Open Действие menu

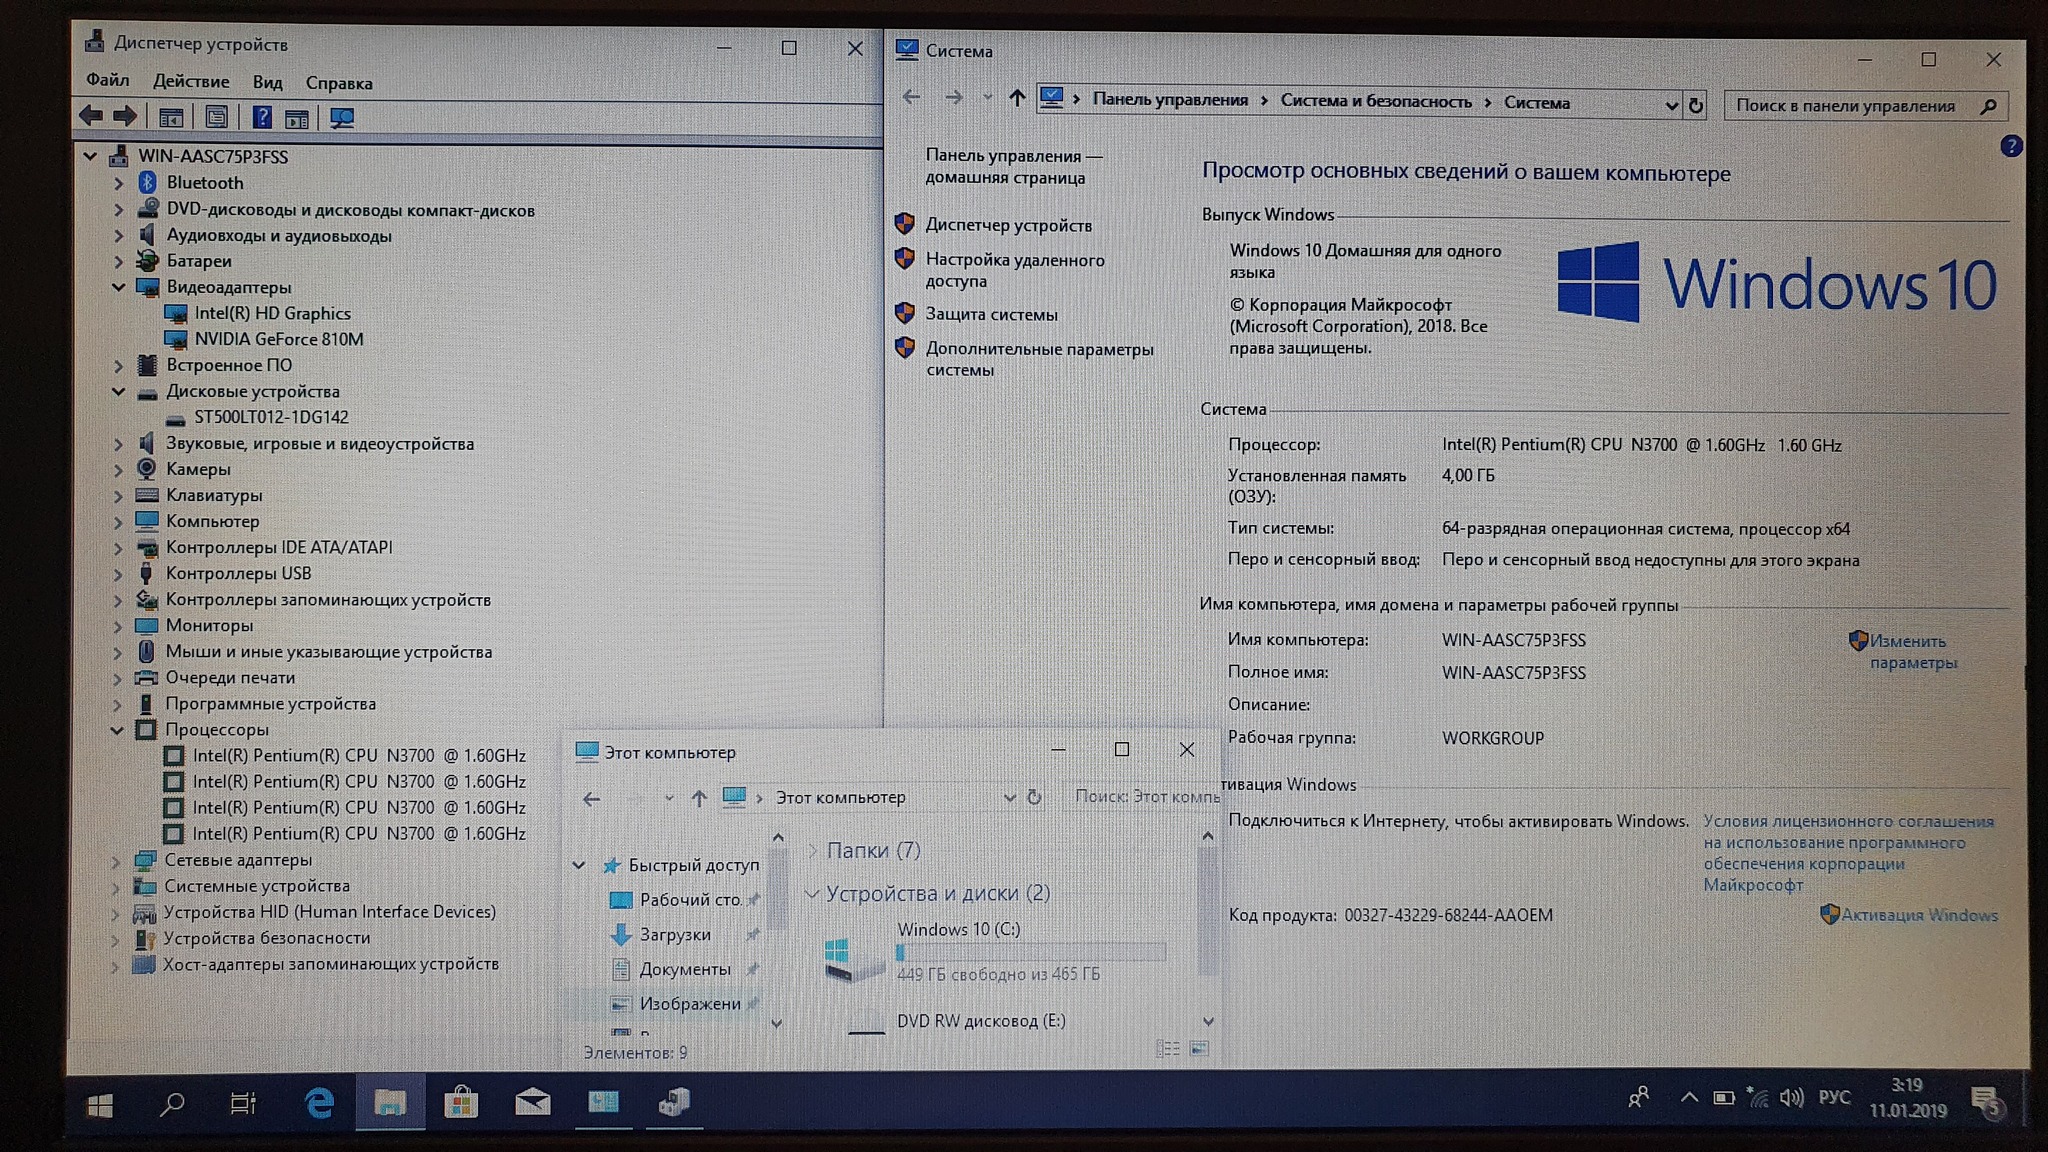[x=190, y=81]
